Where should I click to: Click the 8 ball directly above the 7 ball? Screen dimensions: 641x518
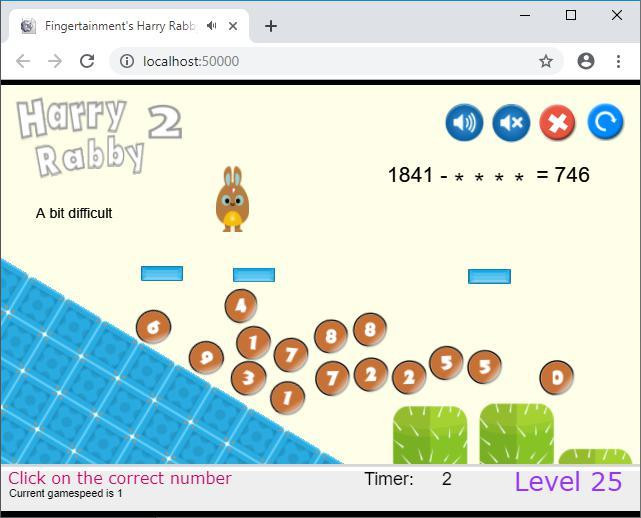tap(331, 336)
